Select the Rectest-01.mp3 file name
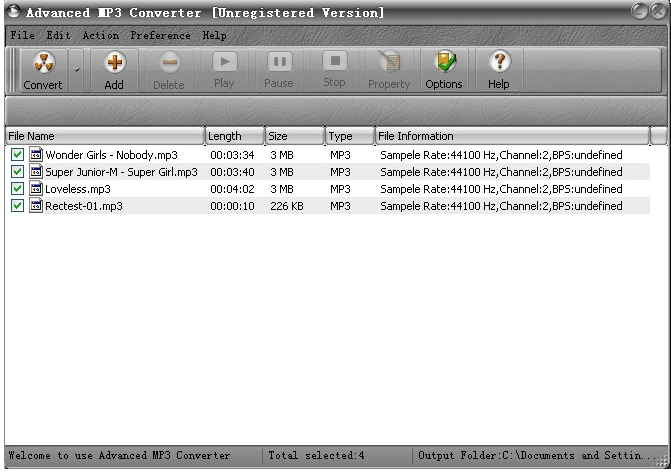Screen dimensions: 671x472 (84, 206)
